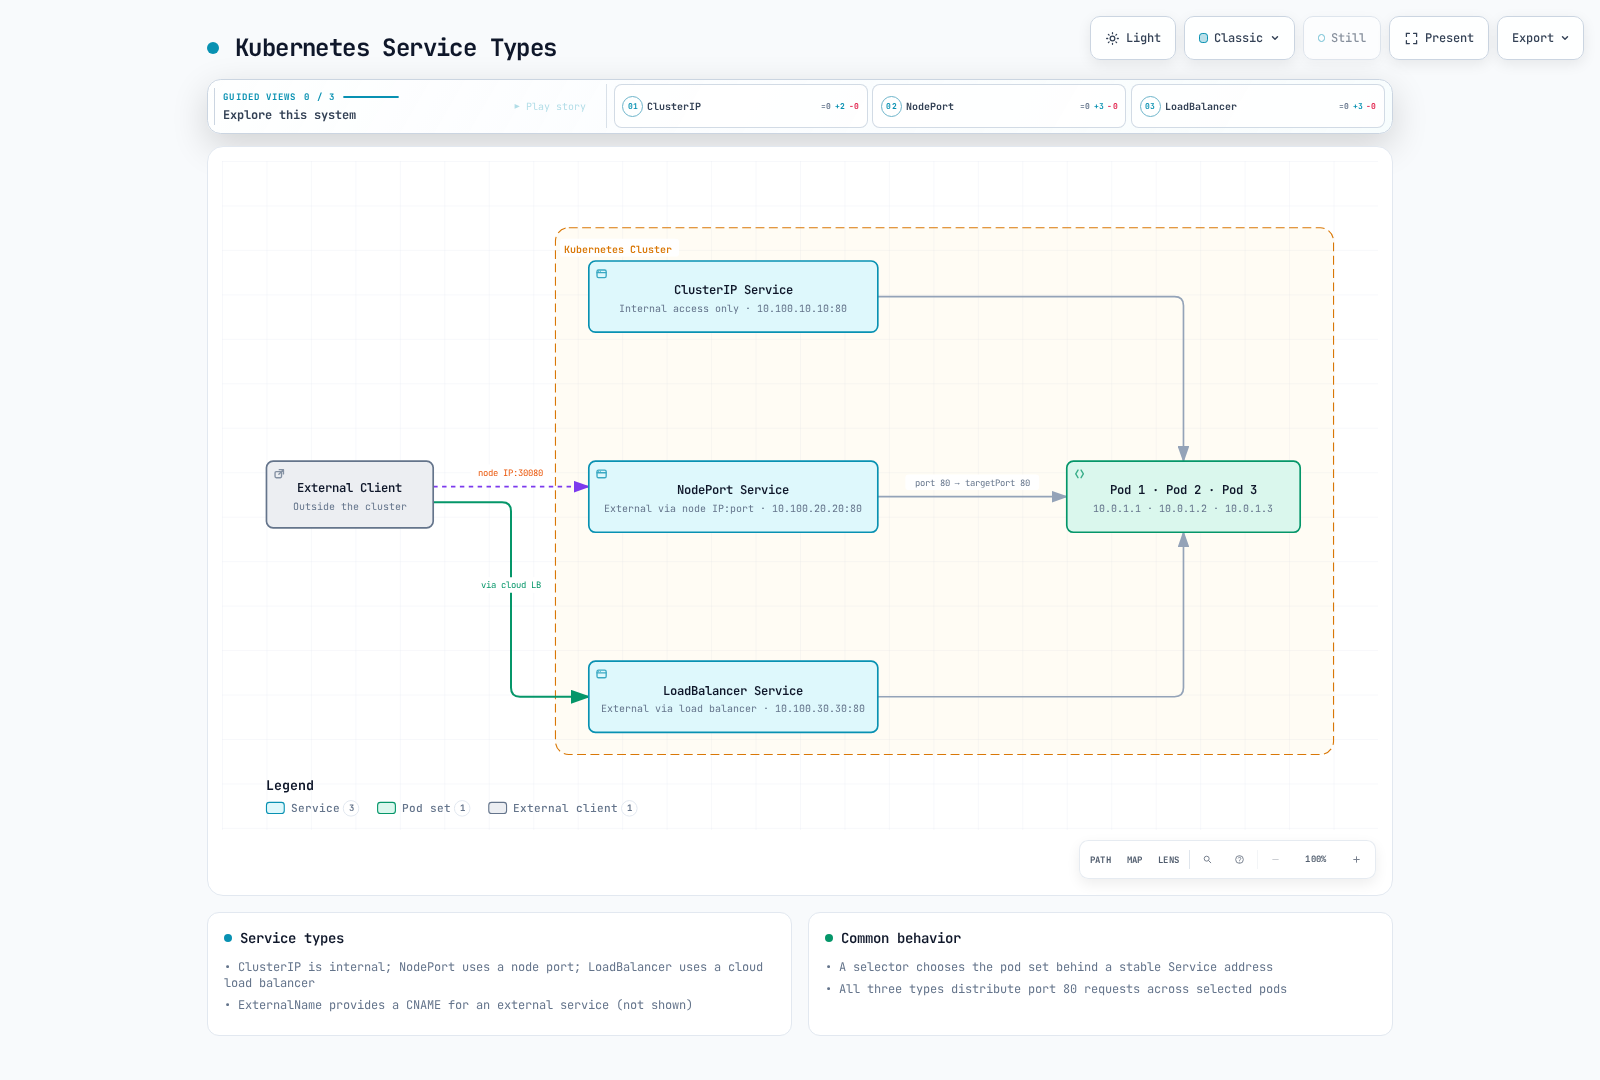The height and width of the screenshot is (1080, 1600).
Task: Click the search magnifier icon in canvas toolbar
Action: [x=1207, y=860]
